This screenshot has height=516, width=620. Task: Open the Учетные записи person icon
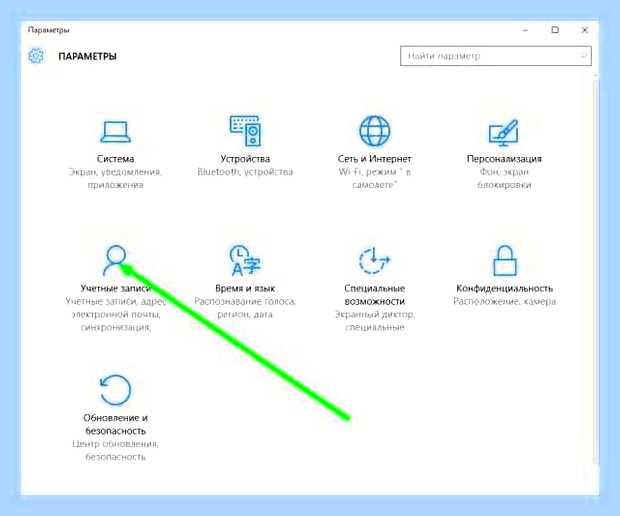point(115,260)
